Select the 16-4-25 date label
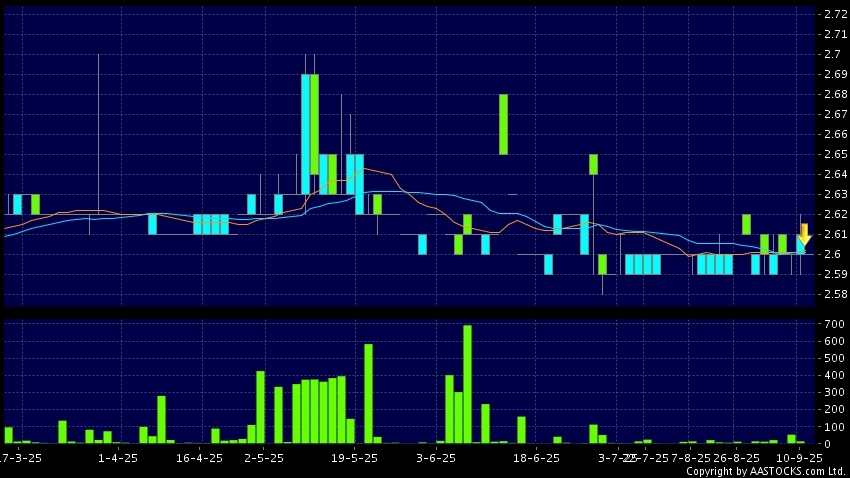The width and height of the screenshot is (850, 478). (199, 458)
